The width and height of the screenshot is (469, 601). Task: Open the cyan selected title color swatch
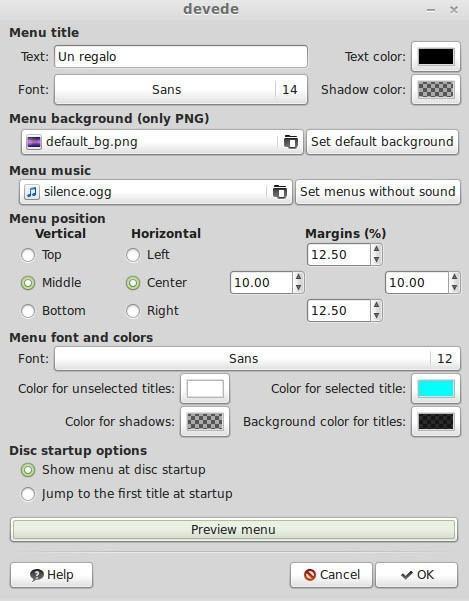tap(436, 389)
